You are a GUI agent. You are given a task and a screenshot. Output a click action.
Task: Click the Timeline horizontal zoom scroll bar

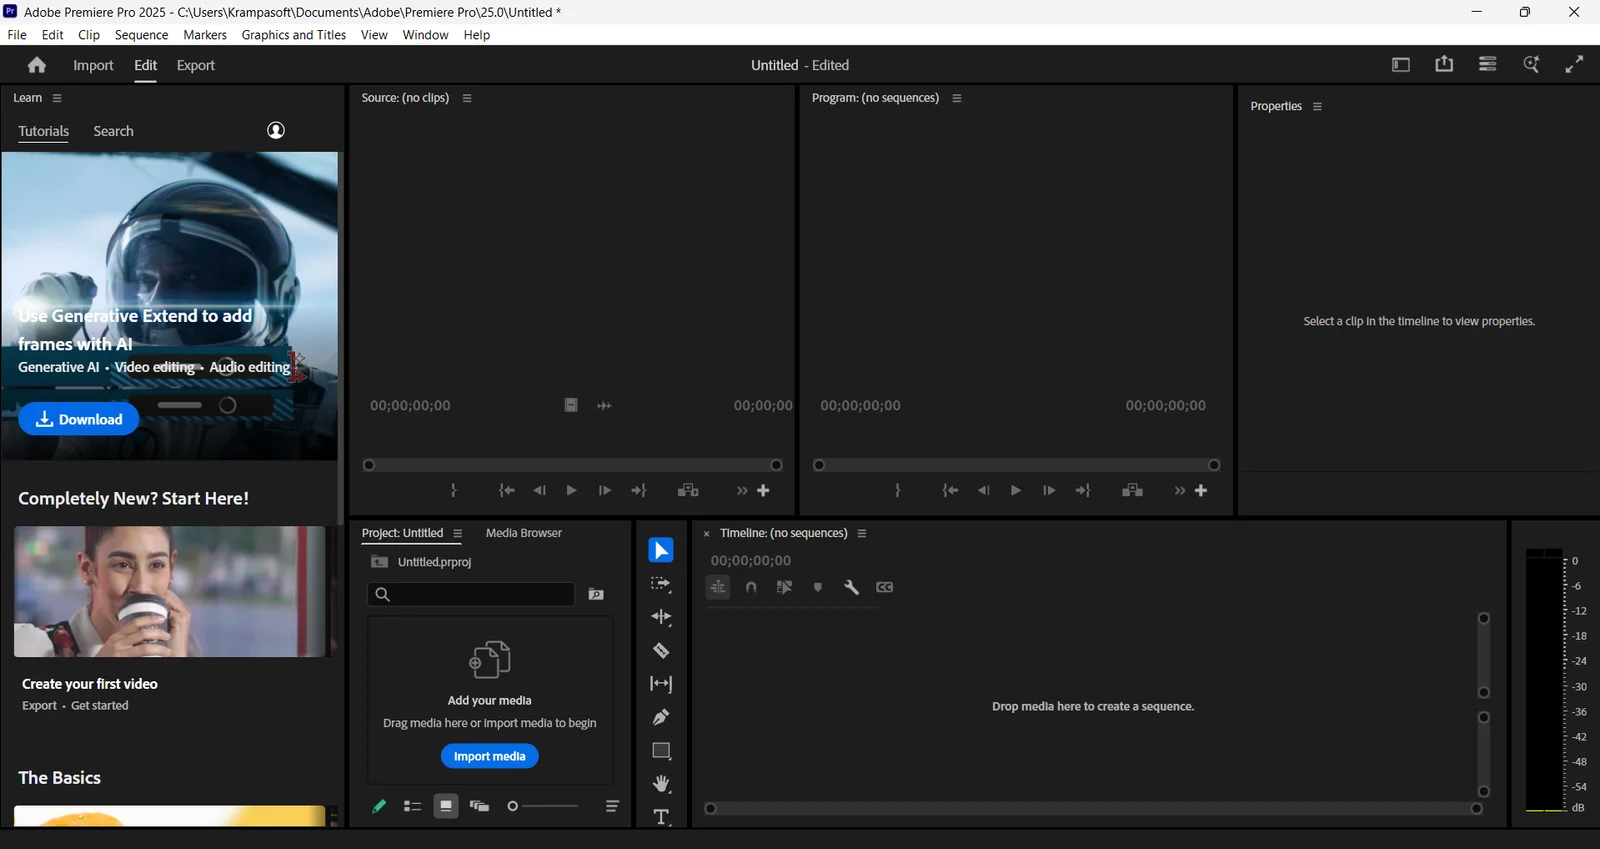tap(1093, 809)
